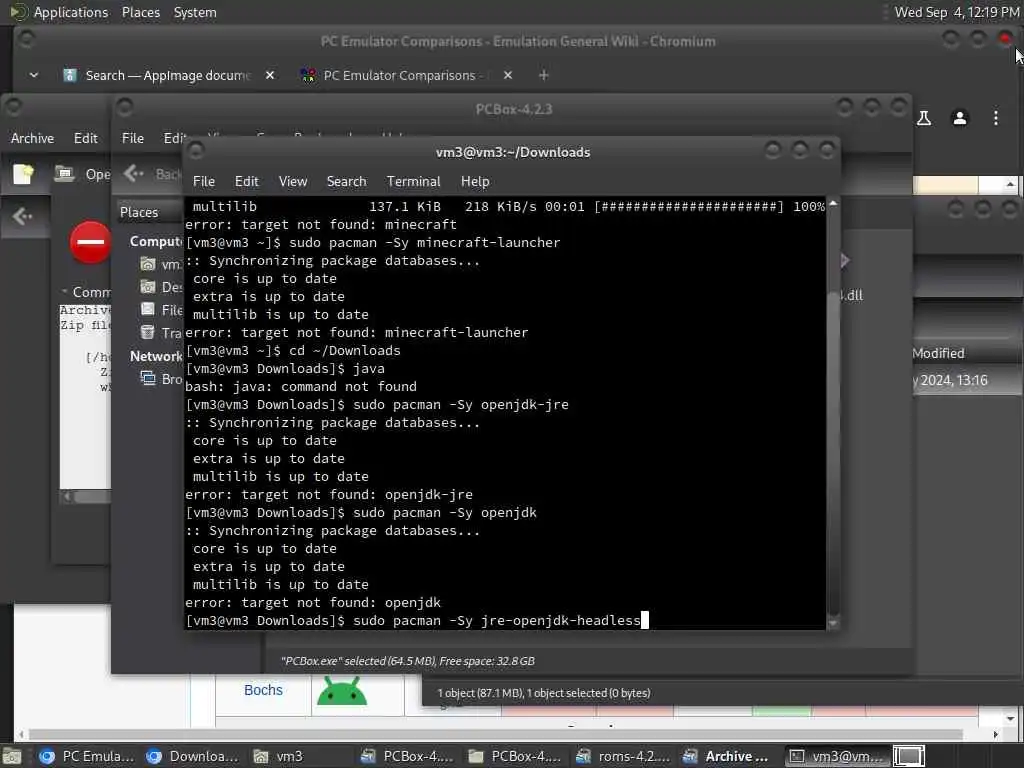Switch to roms-4.2... taskbar button
Screen dimensions: 1024x768
[623, 756]
